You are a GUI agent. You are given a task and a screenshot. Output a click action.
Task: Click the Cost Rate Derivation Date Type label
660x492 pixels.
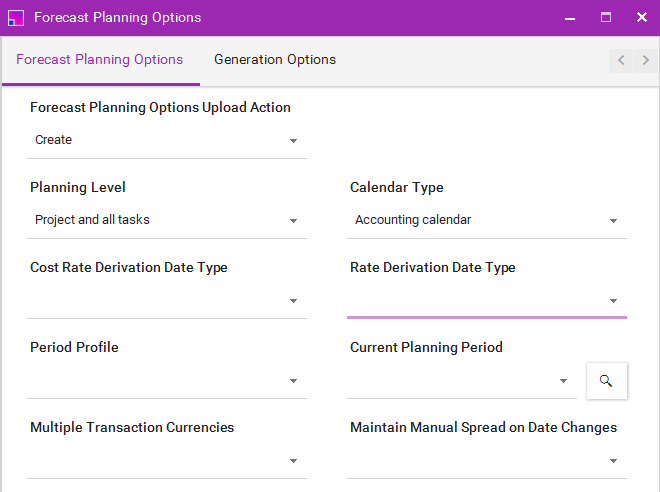click(129, 267)
